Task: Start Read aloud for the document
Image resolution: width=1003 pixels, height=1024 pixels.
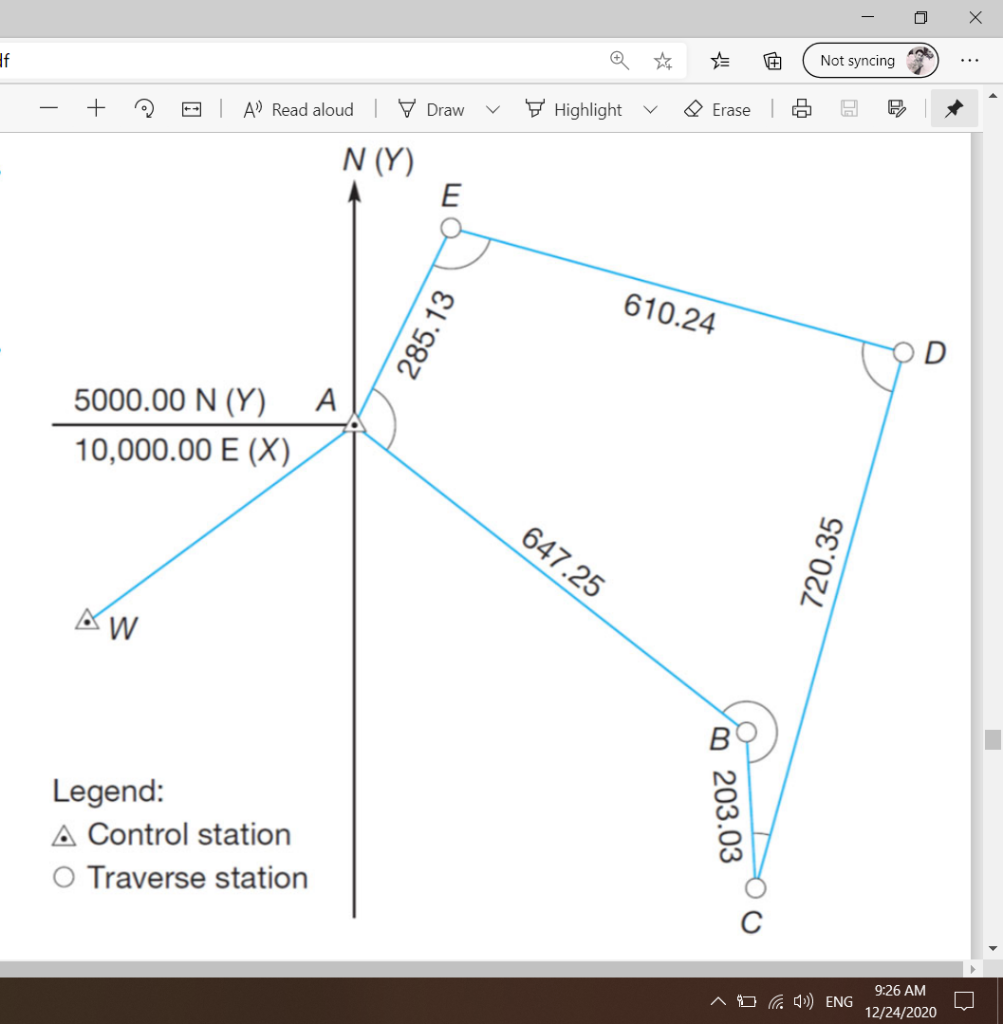Action: [x=297, y=109]
